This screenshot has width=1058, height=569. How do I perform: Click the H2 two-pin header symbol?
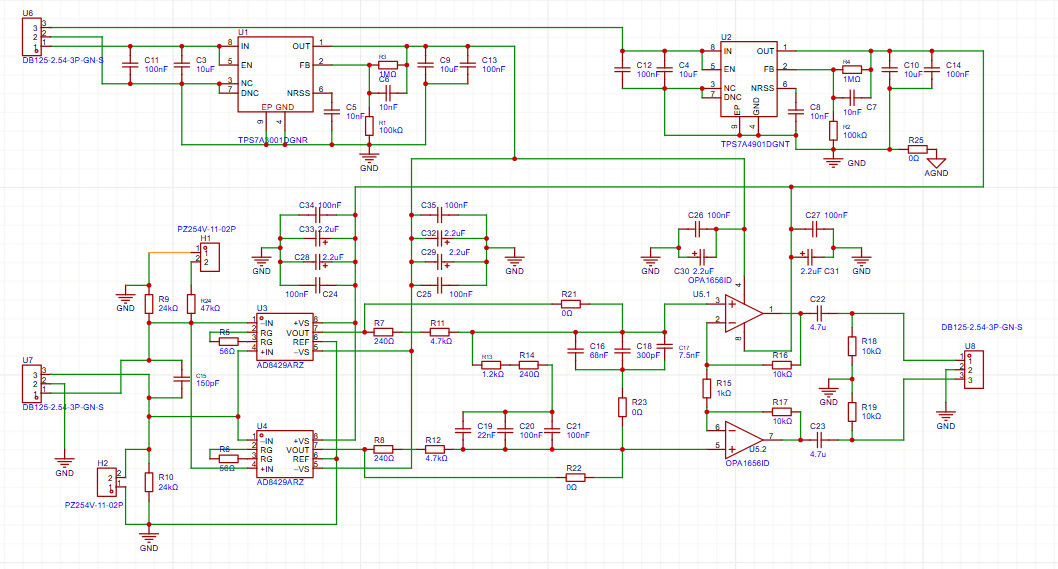(111, 482)
